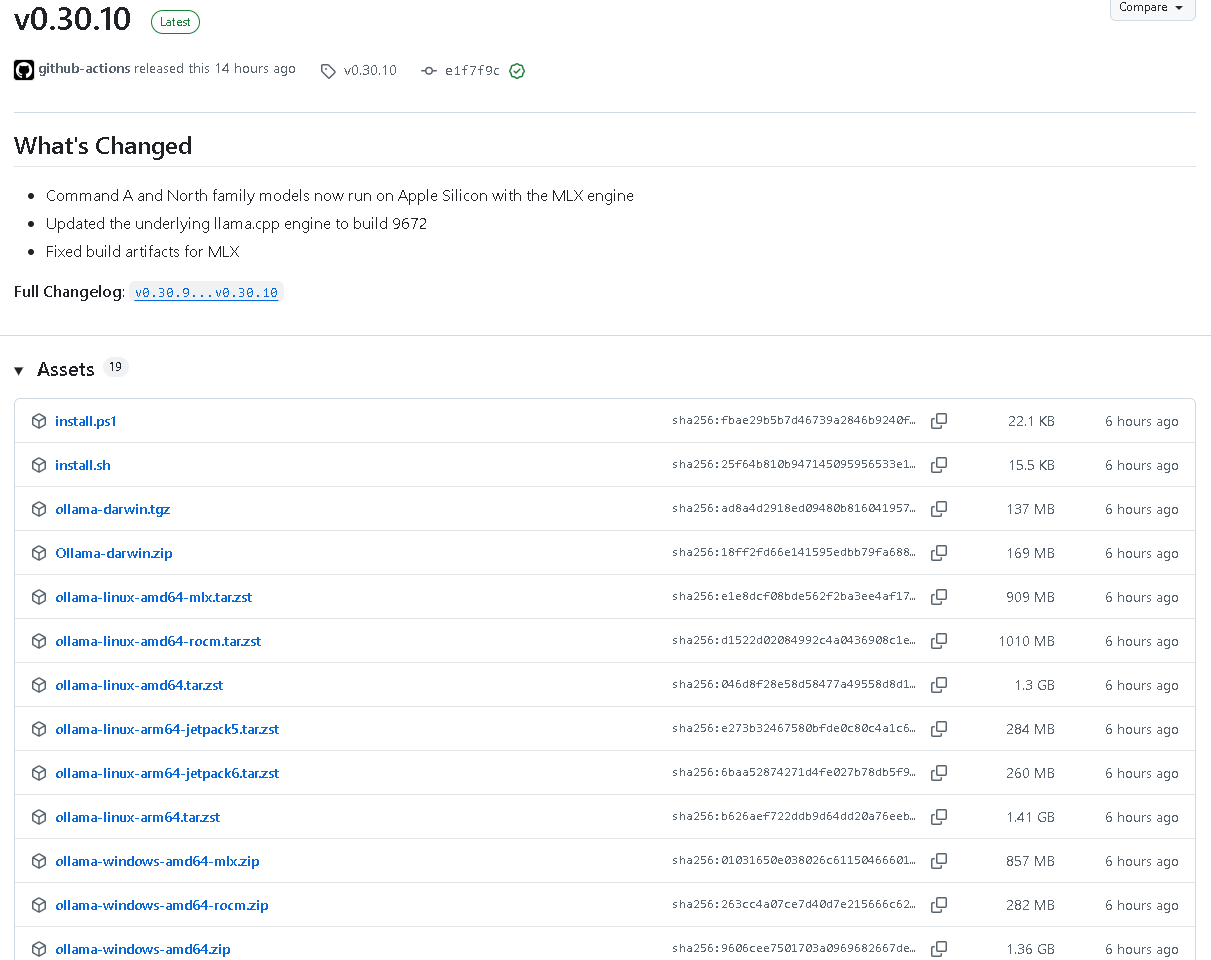
Task: Copy hash for ollama-linux-amd64-mlx.tar.zst
Action: [x=939, y=597]
